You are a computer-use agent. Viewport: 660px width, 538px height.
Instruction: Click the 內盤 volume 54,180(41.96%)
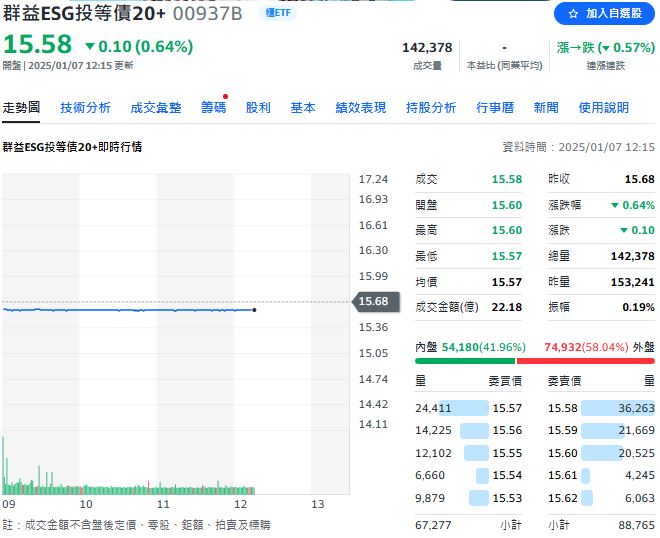click(484, 347)
